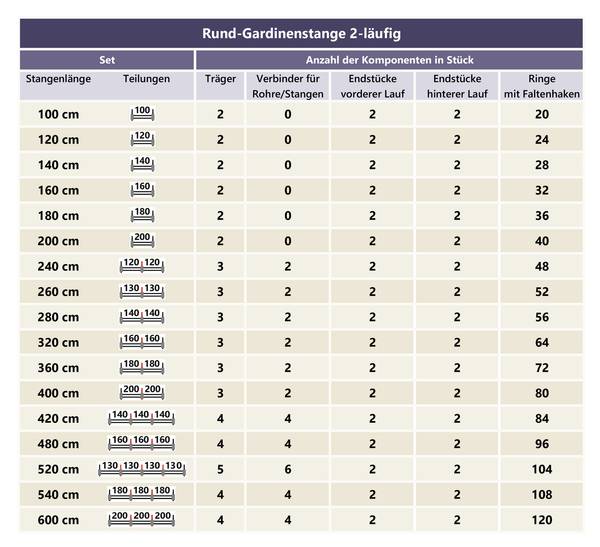Select the '420 cm' rod length cell
The width and height of the screenshot is (600, 547).
(58, 418)
